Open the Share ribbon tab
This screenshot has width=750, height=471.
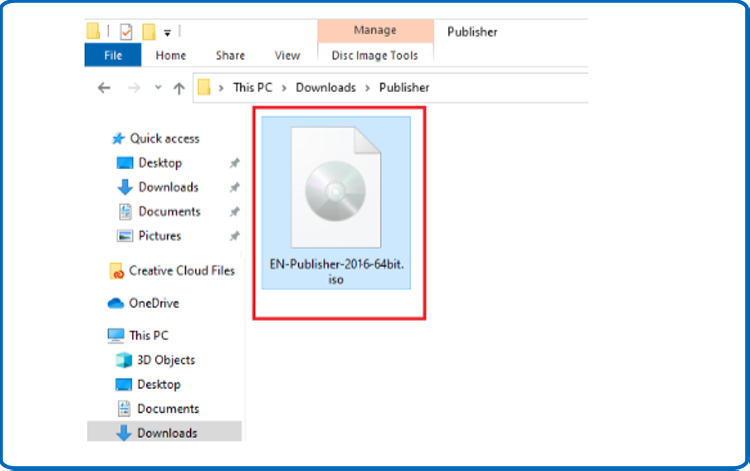pyautogui.click(x=230, y=55)
